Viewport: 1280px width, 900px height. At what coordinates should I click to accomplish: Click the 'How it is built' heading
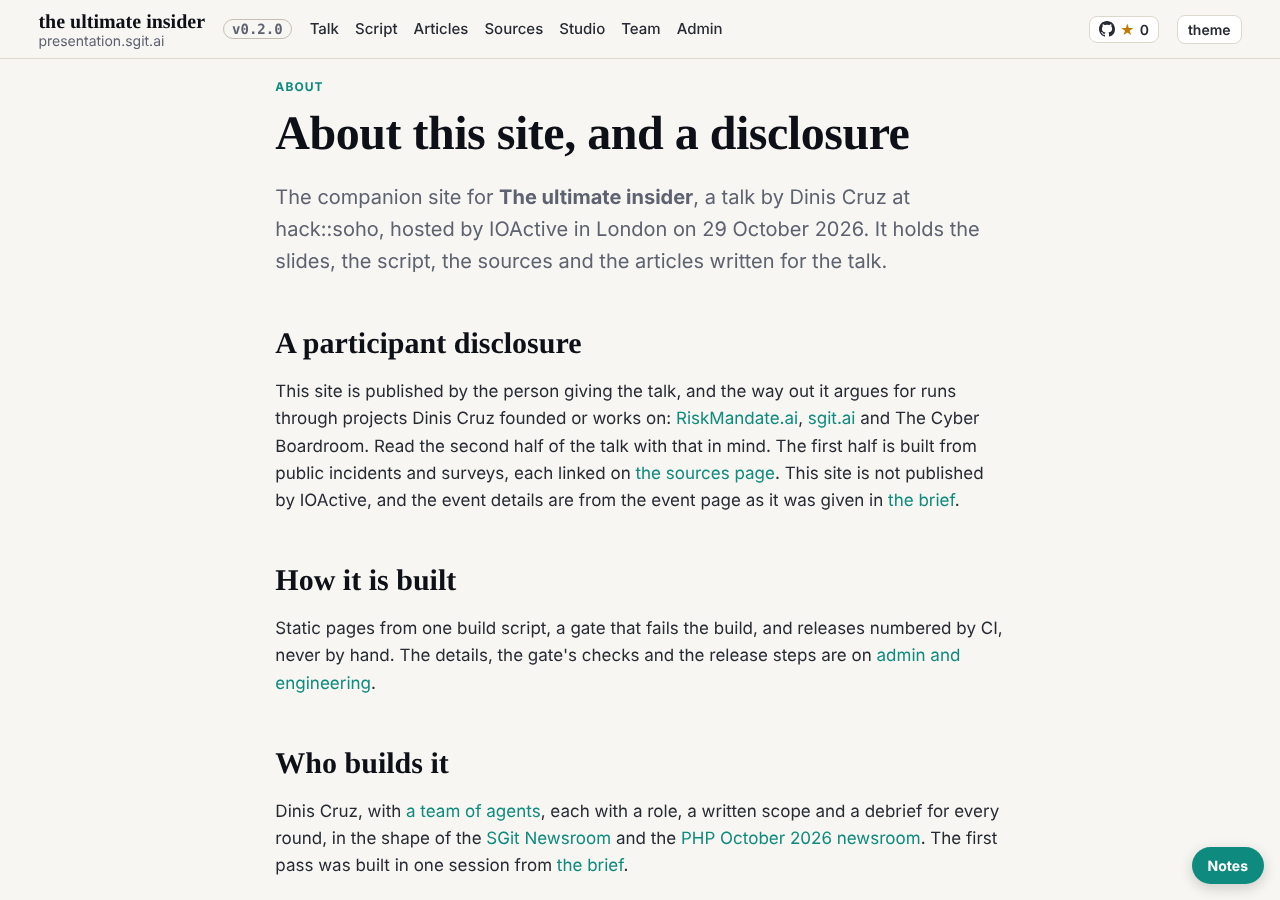point(366,580)
